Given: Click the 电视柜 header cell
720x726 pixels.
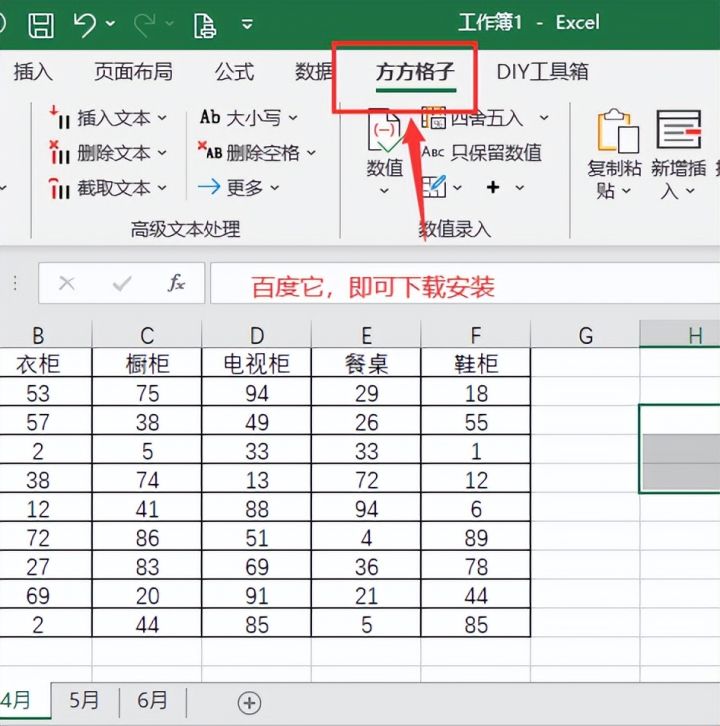Looking at the screenshot, I should pyautogui.click(x=257, y=363).
